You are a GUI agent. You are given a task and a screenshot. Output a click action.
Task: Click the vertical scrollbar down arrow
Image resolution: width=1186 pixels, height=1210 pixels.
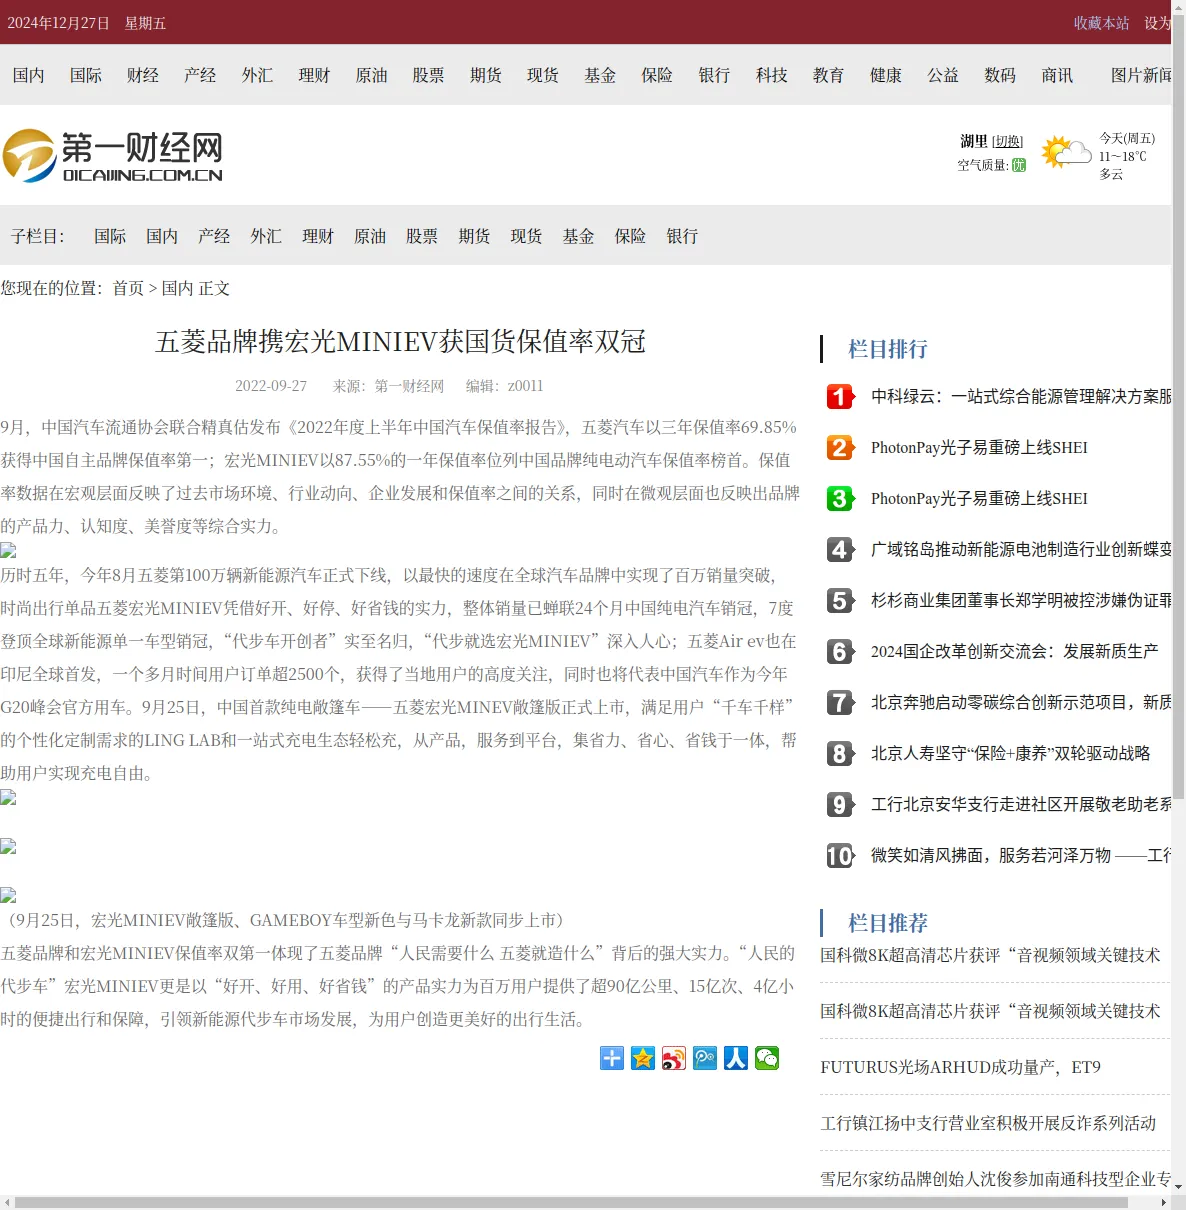pyautogui.click(x=1179, y=1187)
